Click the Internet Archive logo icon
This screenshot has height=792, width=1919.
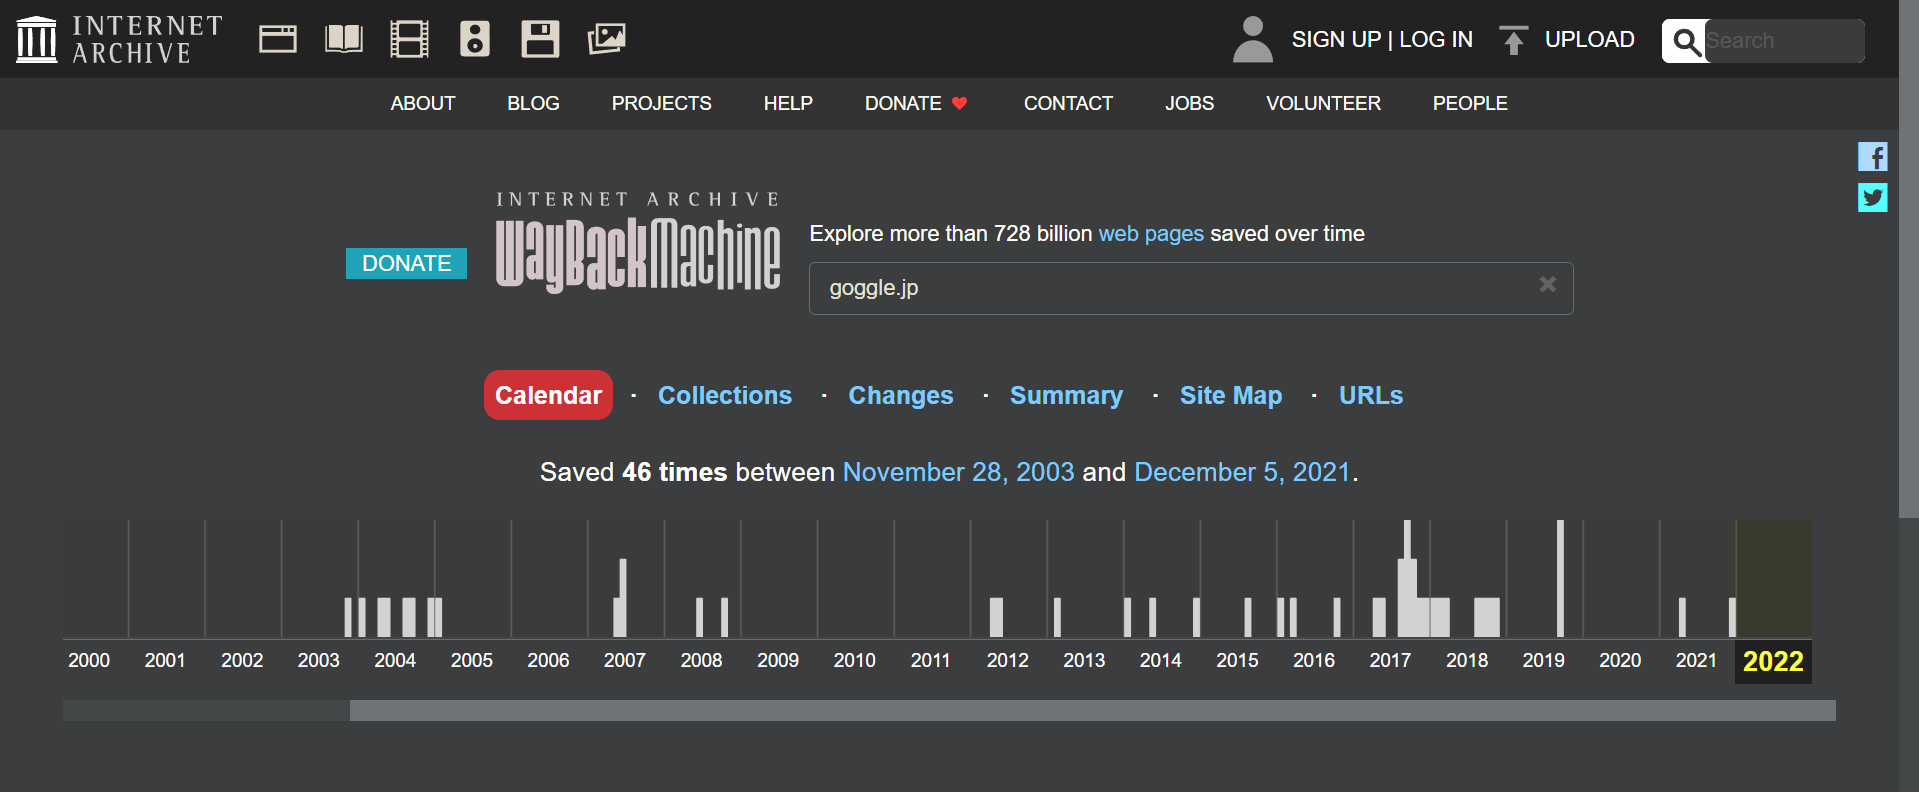(x=37, y=39)
